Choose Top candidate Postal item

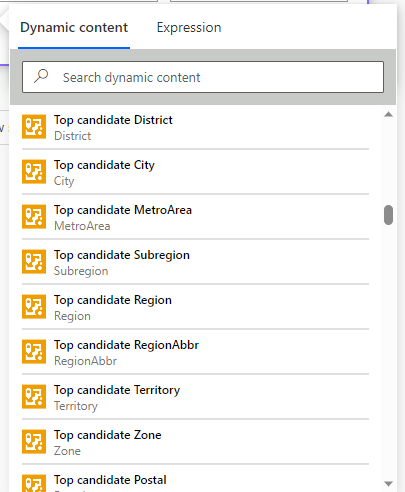(x=195, y=479)
